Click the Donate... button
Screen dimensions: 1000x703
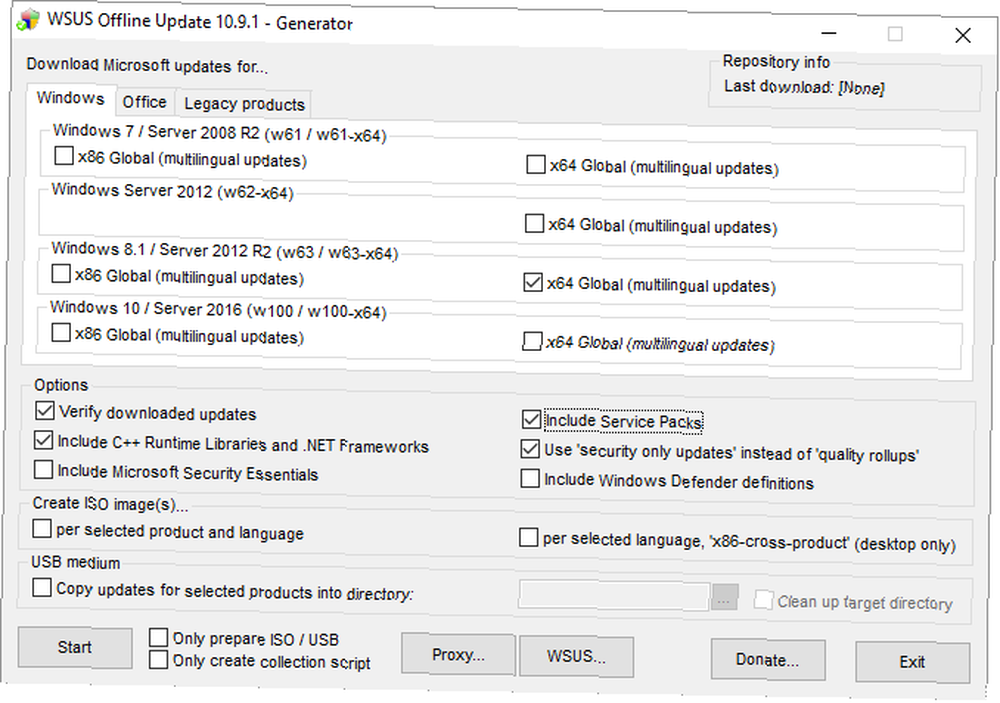point(768,660)
